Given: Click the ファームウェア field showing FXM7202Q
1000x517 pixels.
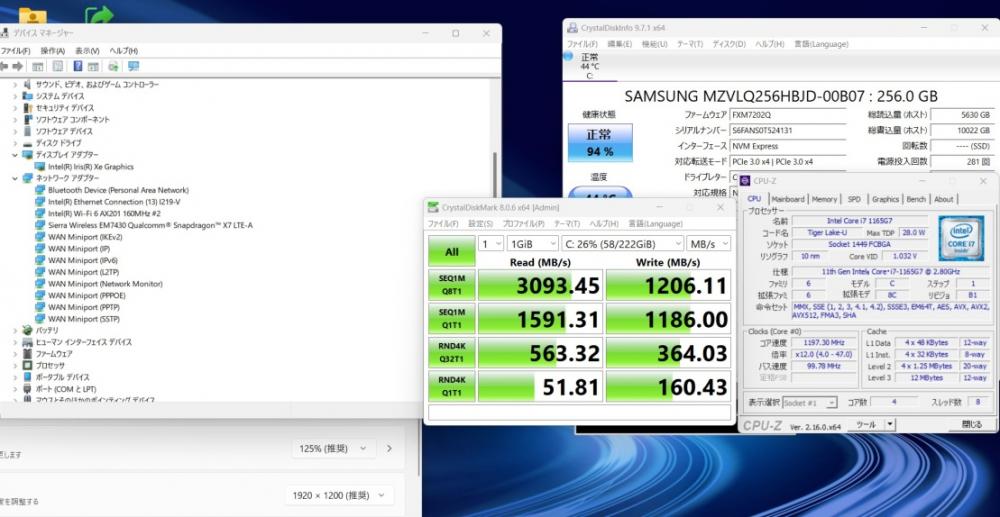Looking at the screenshot, I should pyautogui.click(x=788, y=115).
